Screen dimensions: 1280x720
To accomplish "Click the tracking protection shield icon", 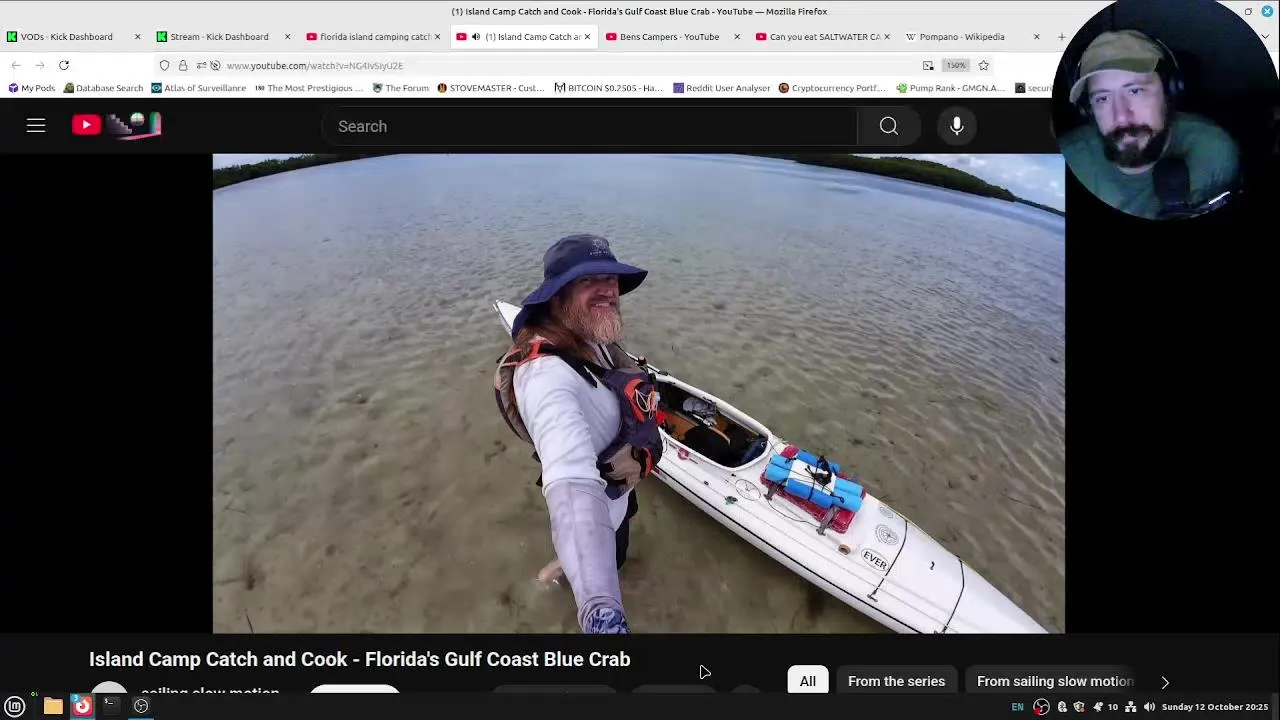I will click(164, 65).
